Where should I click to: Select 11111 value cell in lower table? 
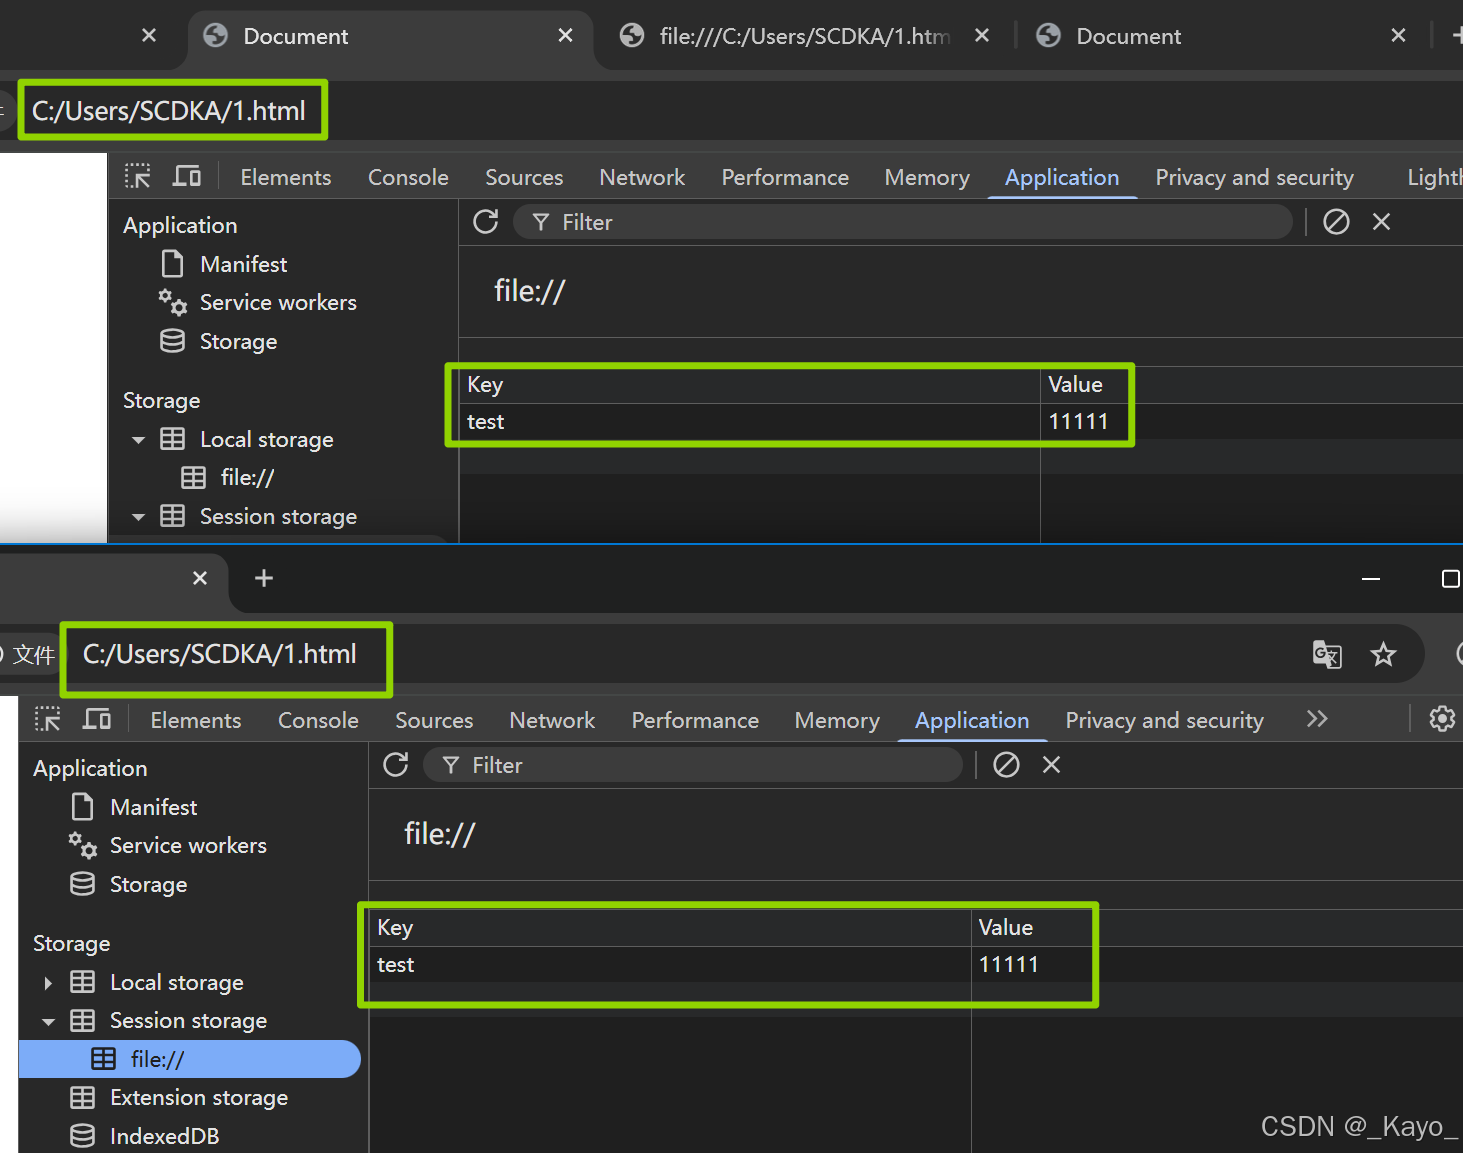click(x=1008, y=965)
